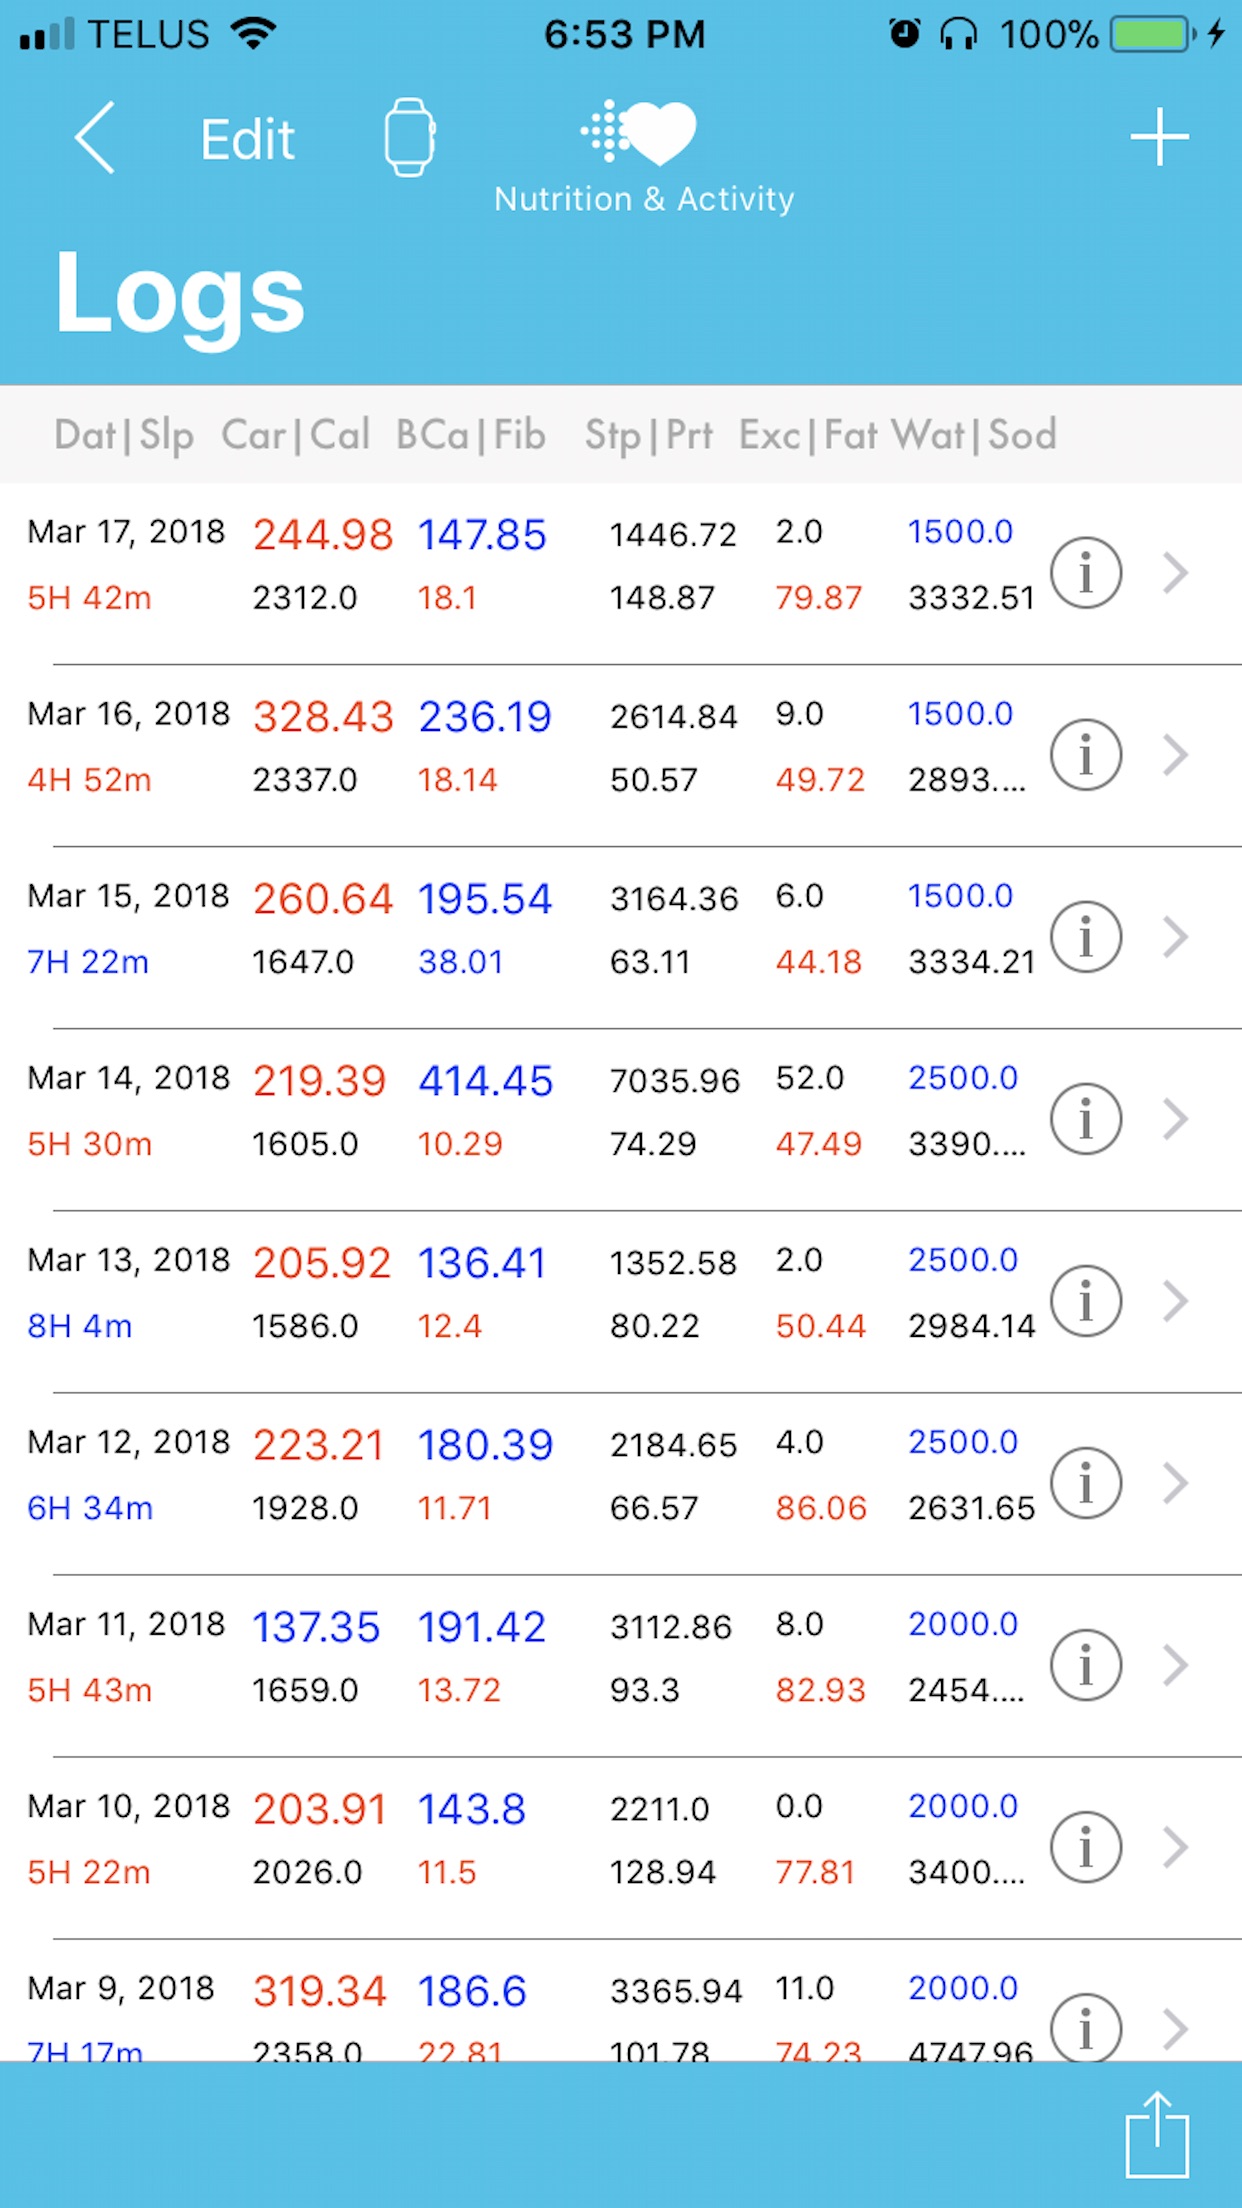
Task: View info icon for Mar 14, 2018
Action: coord(1085,1119)
